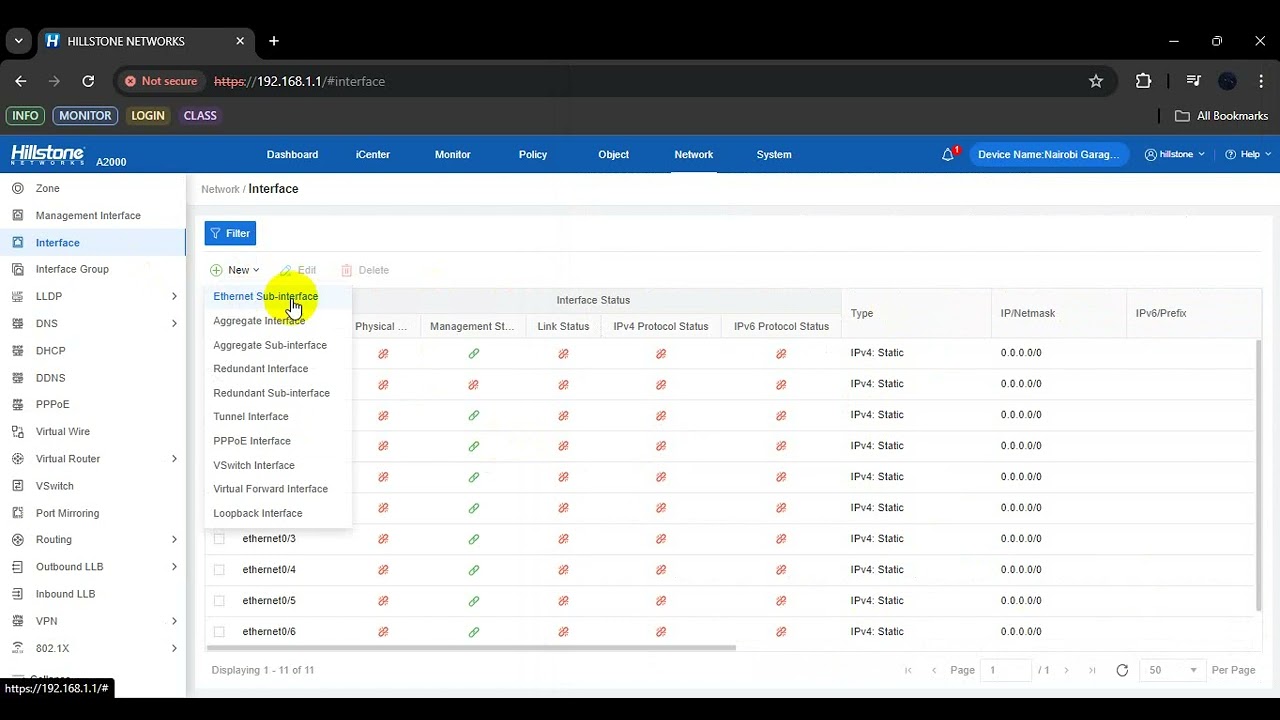Open the Zone sidebar item icon
Screen dimensions: 1280x720
(x=17, y=188)
